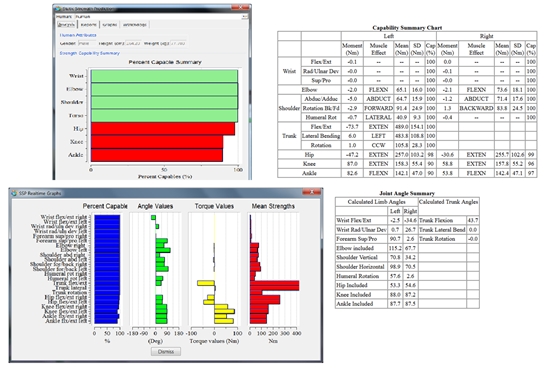
Task: Click the Strength Capability Summary heading
Action: (x=90, y=53)
